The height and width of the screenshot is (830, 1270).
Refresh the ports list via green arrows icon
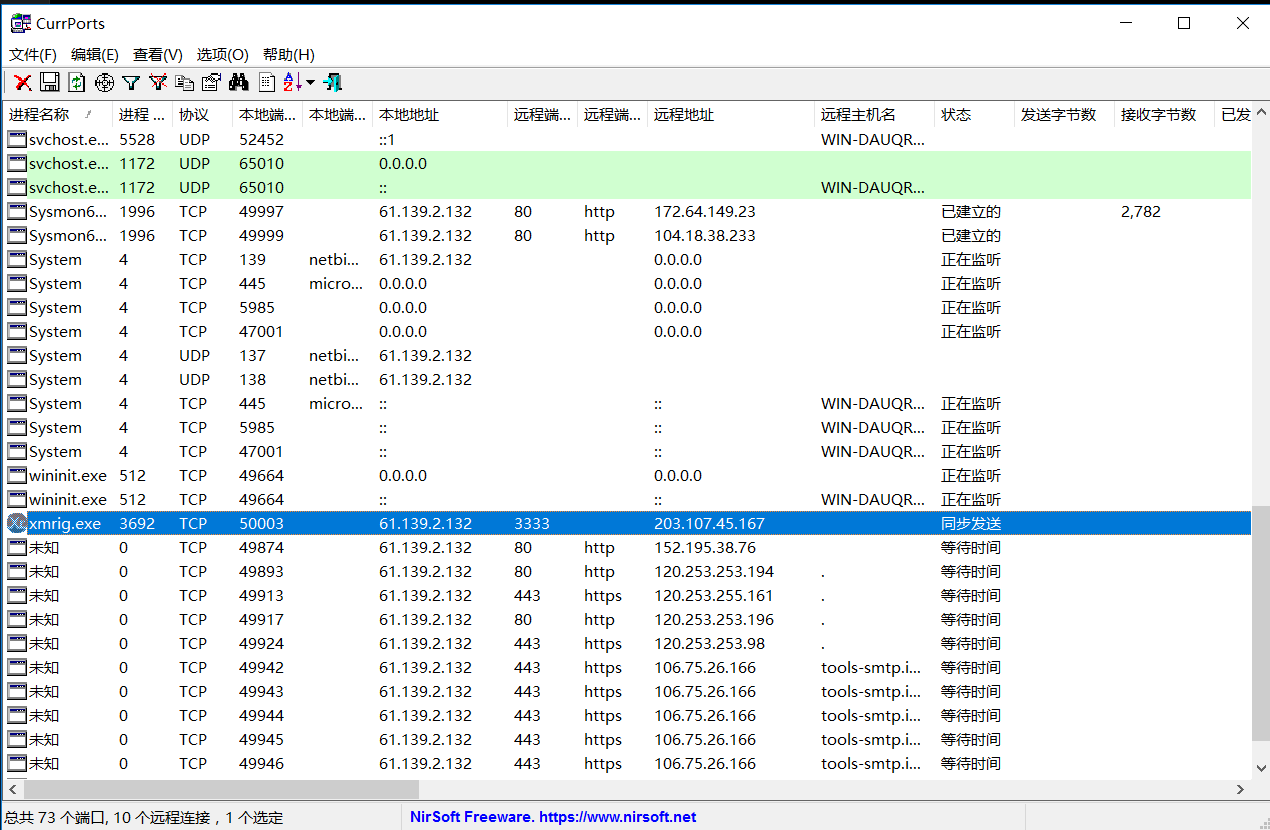pos(77,83)
